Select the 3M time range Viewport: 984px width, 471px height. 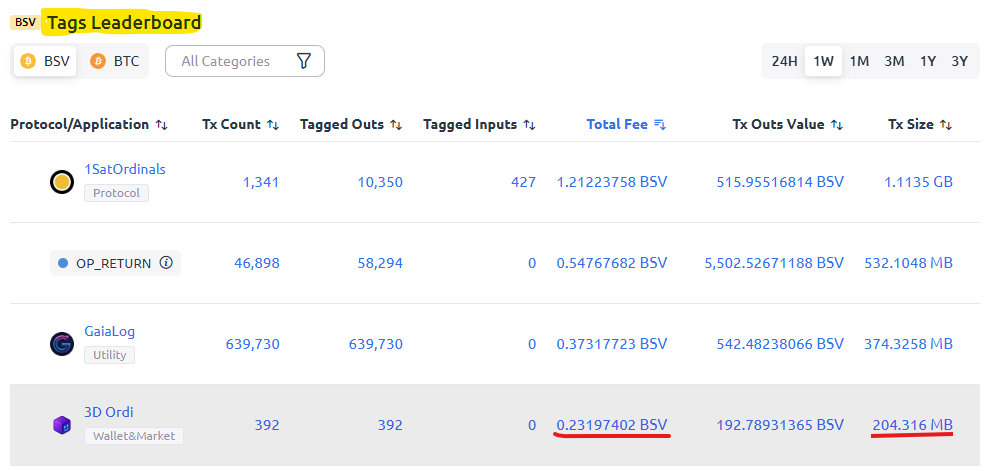(894, 61)
